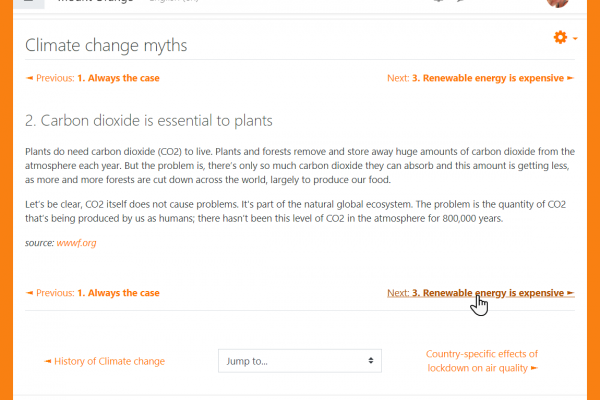Click the left arrow icon before top Previous

[x=29, y=78]
